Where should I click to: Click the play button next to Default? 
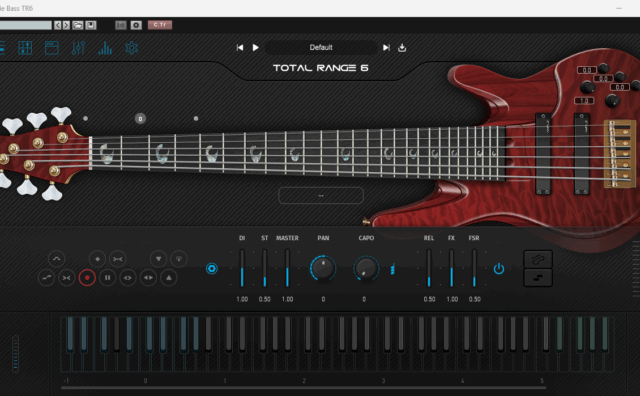pos(256,47)
